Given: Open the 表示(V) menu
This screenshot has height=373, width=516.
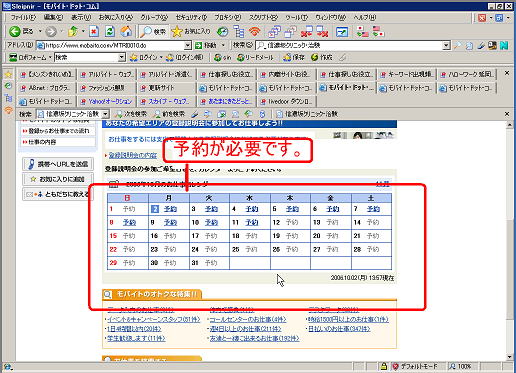Looking at the screenshot, I should [81, 17].
